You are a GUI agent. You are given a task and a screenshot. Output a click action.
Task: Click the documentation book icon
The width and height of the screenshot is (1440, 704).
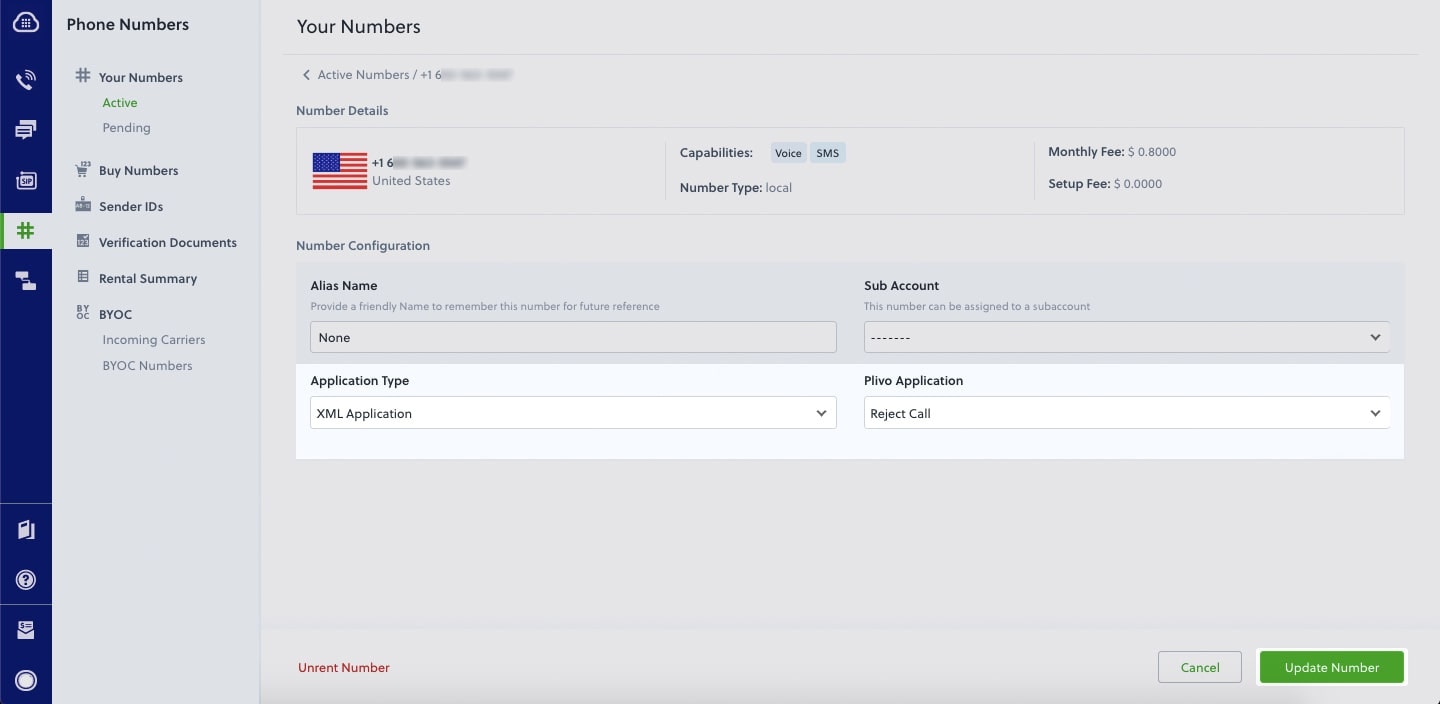pos(26,529)
